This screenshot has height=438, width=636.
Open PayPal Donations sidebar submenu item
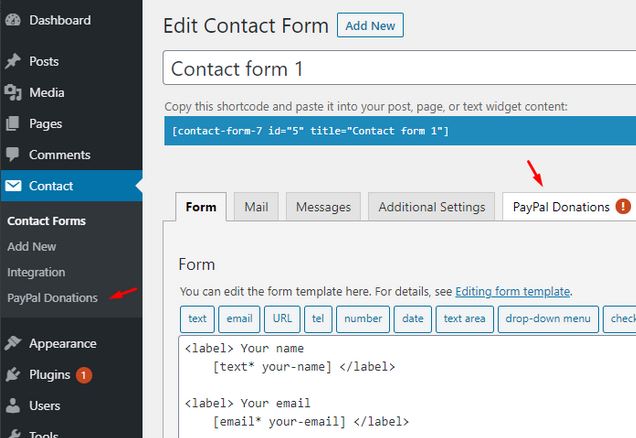(52, 298)
